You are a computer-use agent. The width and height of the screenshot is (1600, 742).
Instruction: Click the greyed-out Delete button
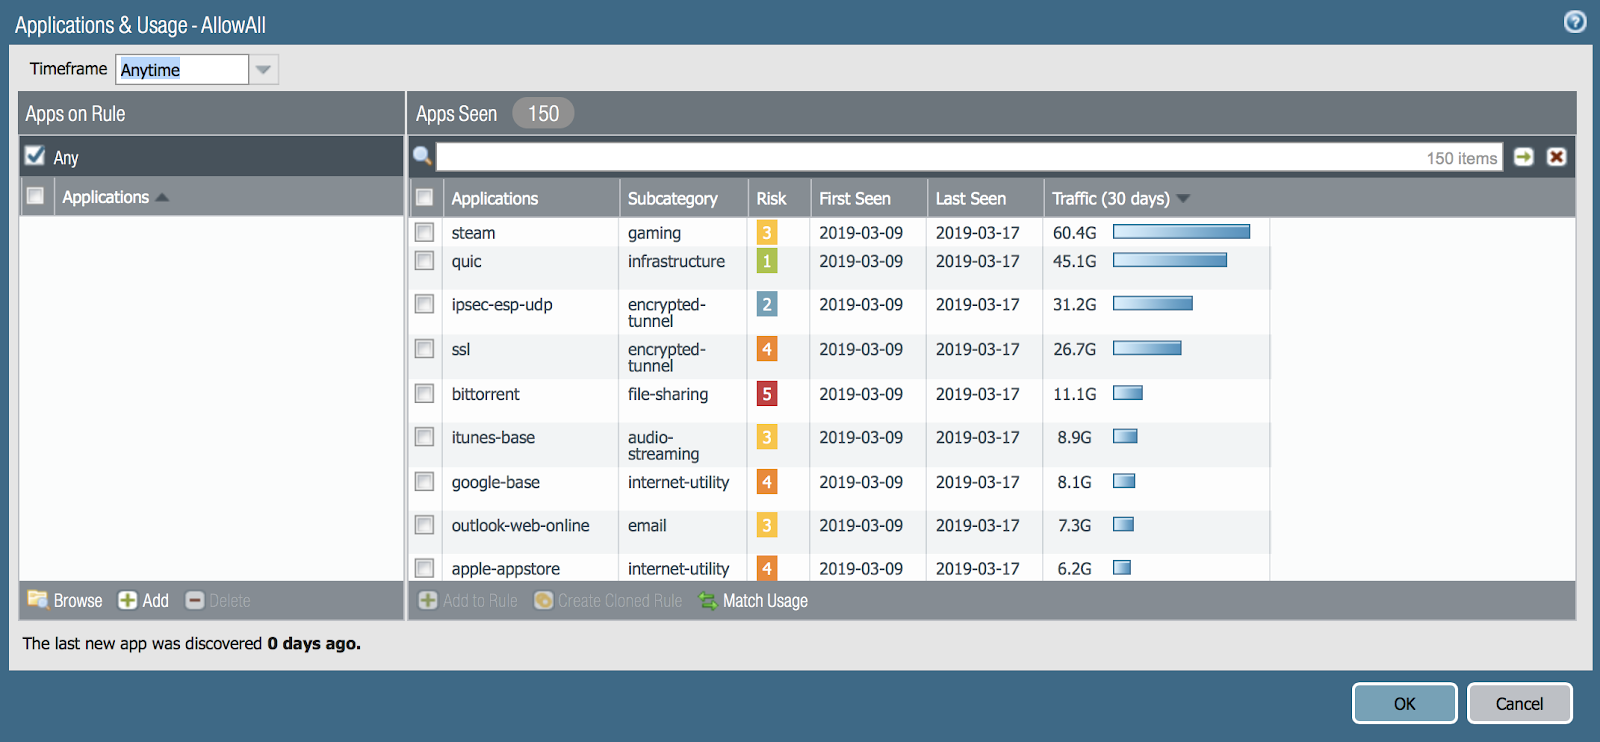[218, 600]
